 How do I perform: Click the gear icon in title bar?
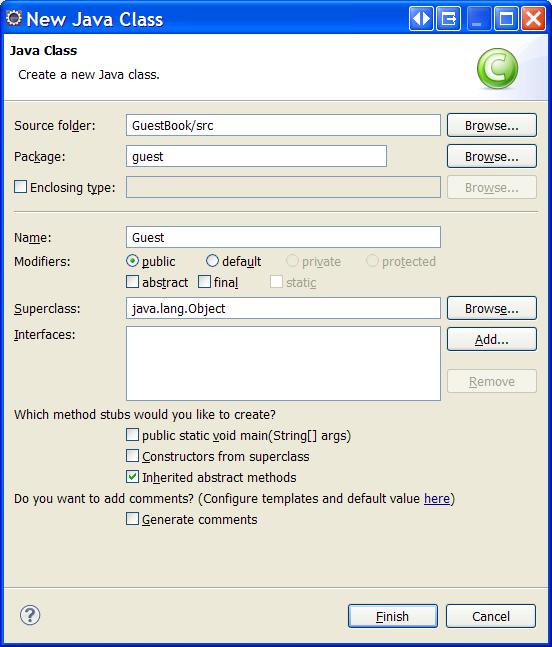click(x=14, y=19)
